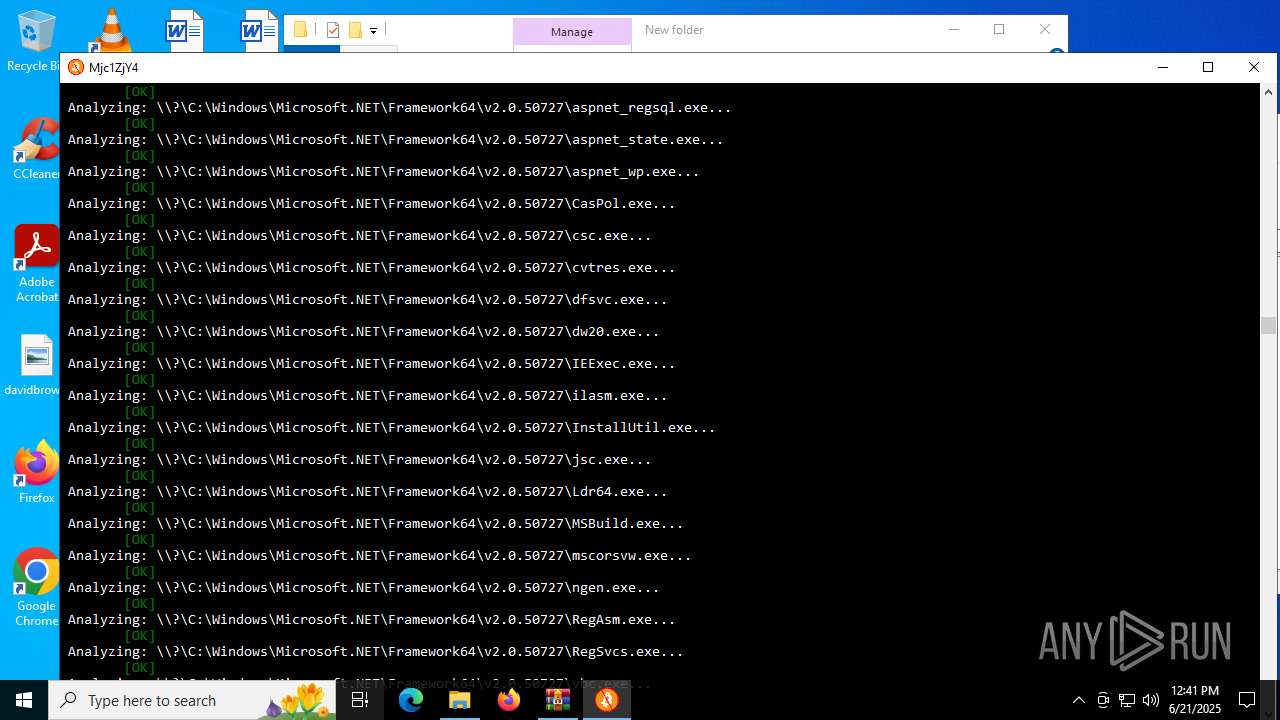Open the first Word document on desktop
Screen dimensions: 1280x720
tap(184, 30)
